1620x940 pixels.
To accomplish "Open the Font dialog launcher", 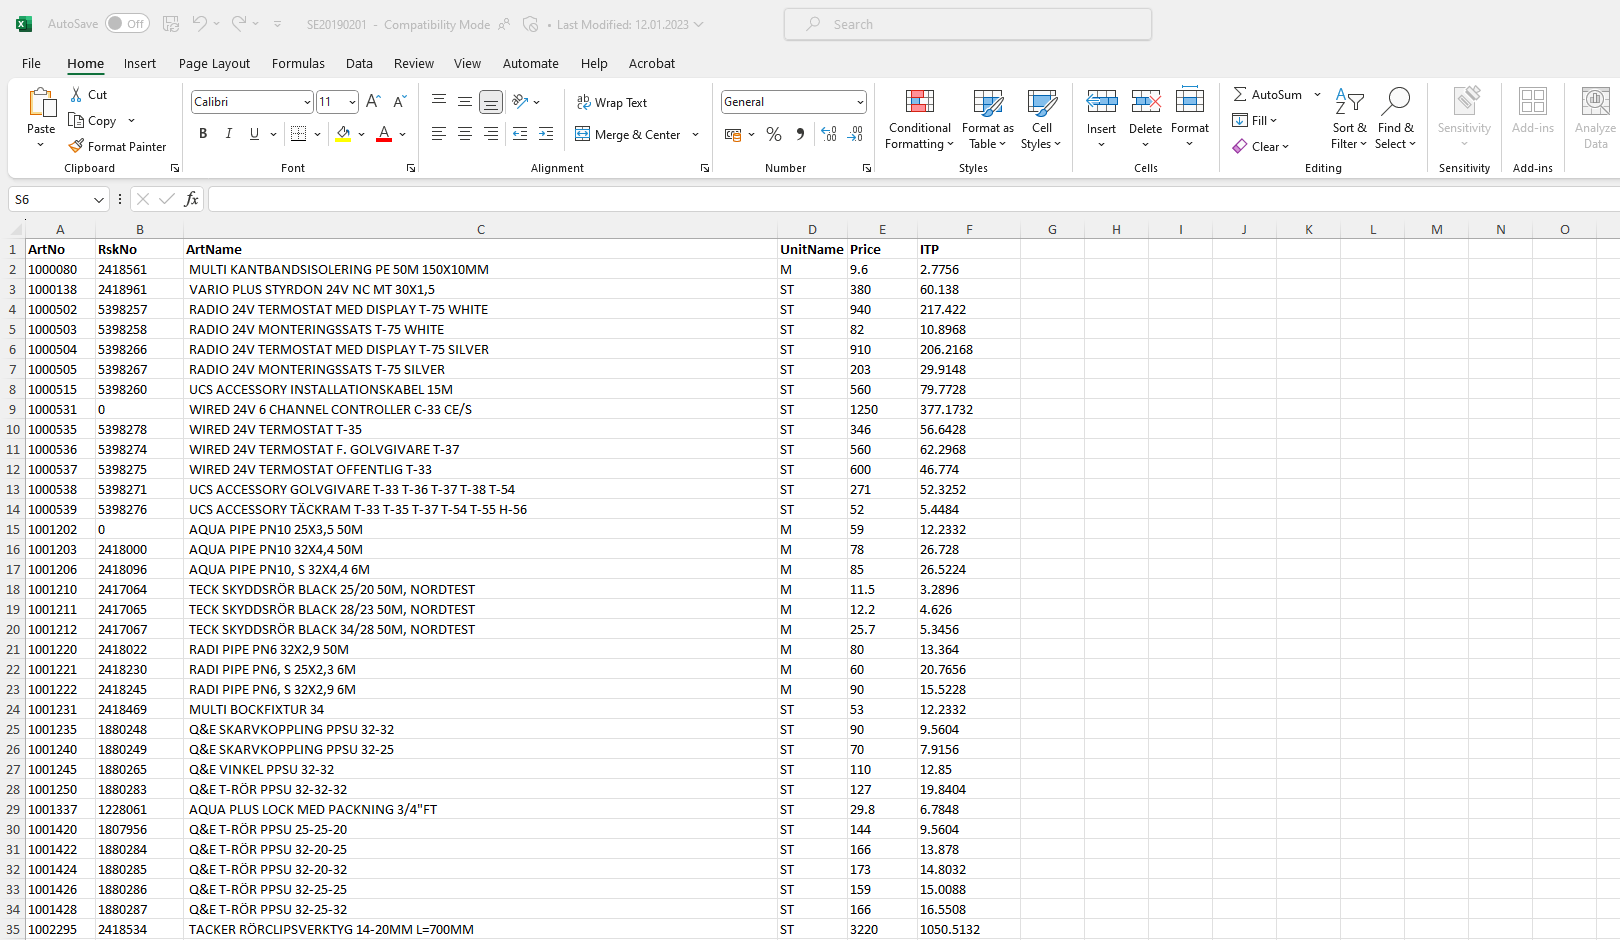I will [x=411, y=168].
